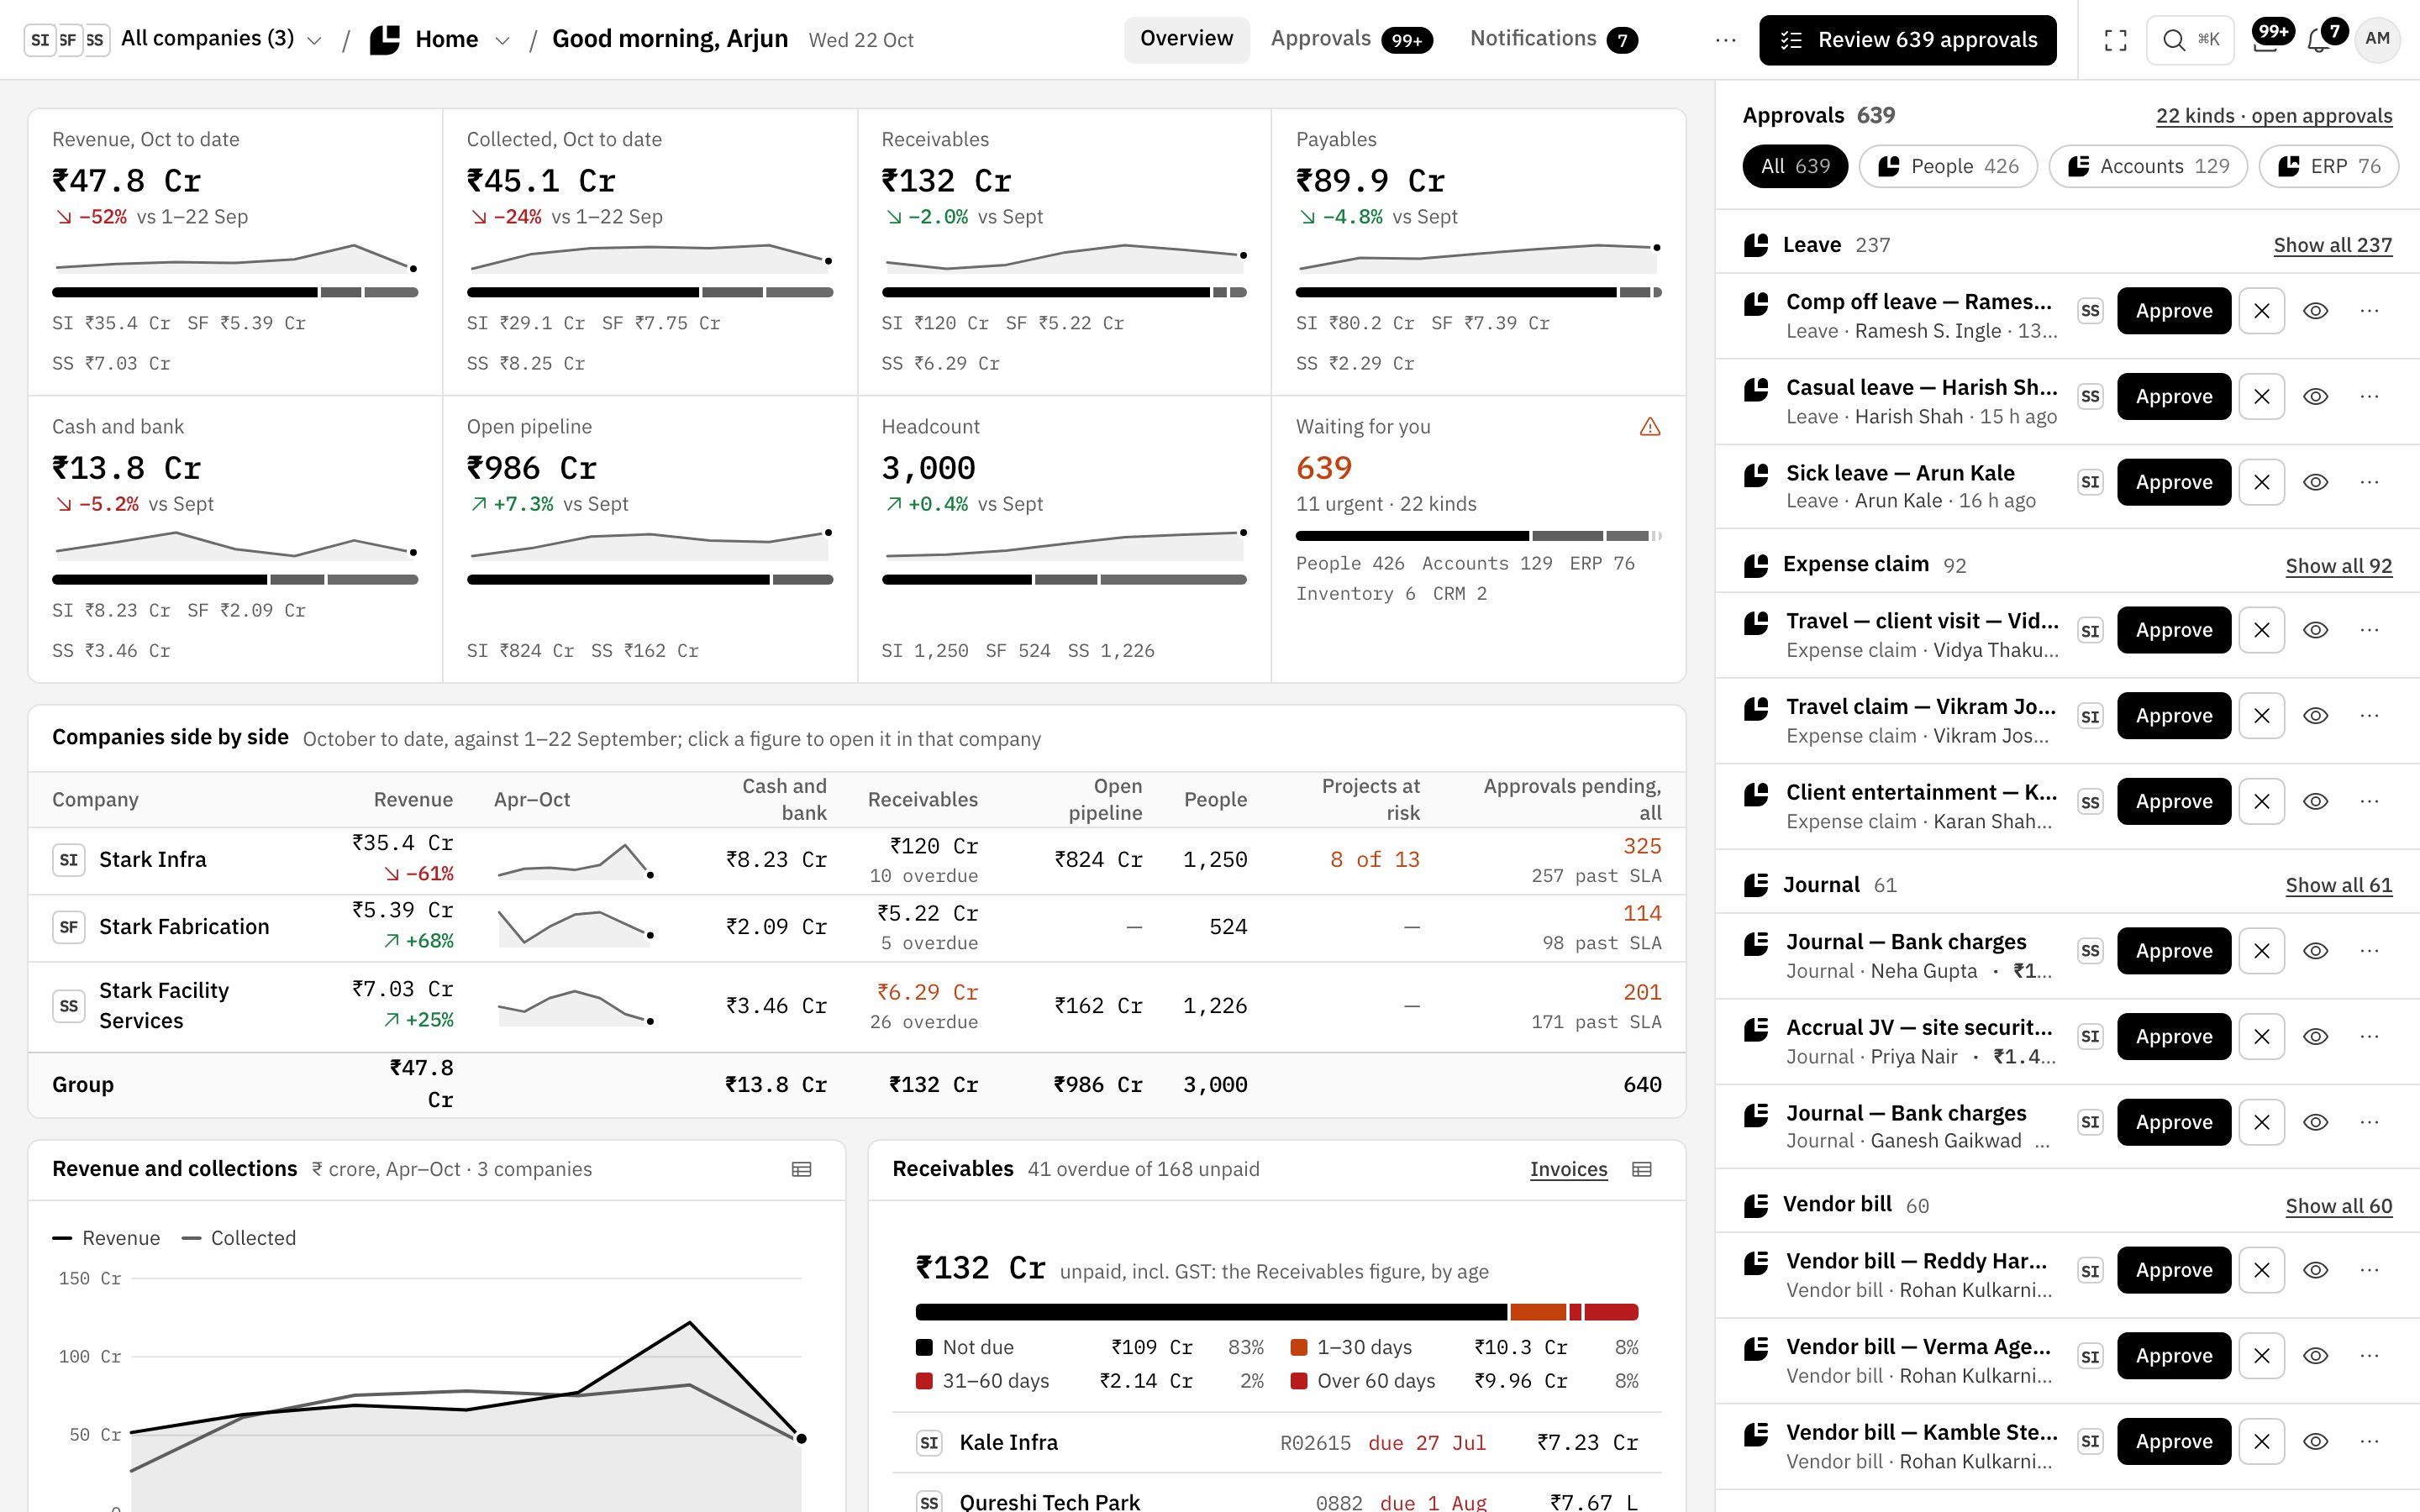The height and width of the screenshot is (1512, 2420).
Task: Click the Revenue Oct to date company split bar
Action: click(235, 292)
